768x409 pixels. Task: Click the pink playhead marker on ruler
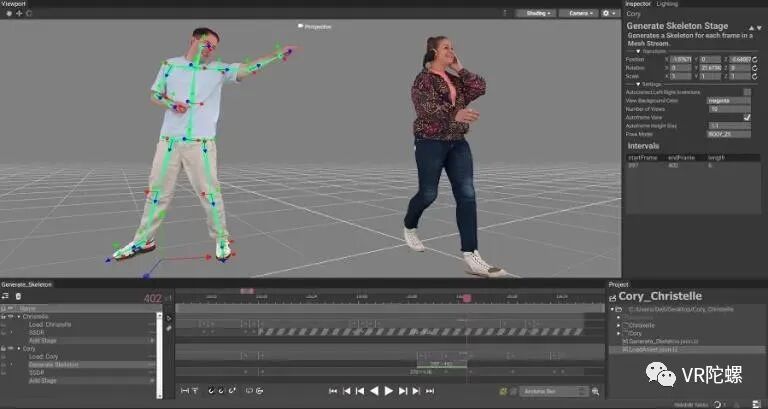click(467, 298)
